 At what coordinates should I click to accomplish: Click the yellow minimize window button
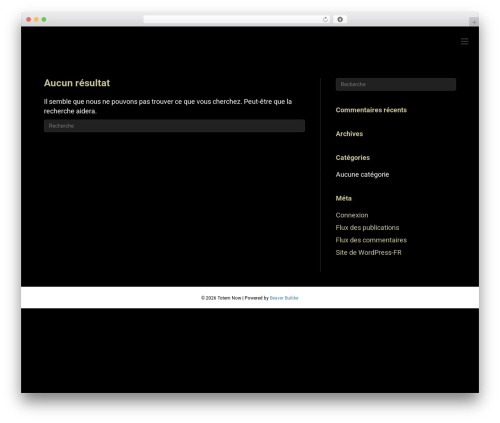point(36,19)
